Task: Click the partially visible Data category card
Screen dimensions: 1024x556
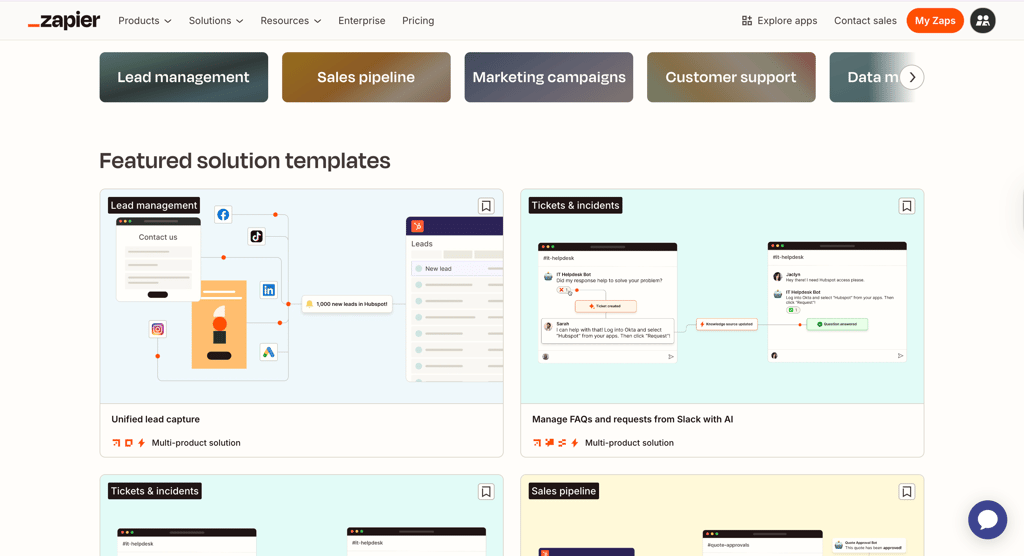Action: pos(872,77)
